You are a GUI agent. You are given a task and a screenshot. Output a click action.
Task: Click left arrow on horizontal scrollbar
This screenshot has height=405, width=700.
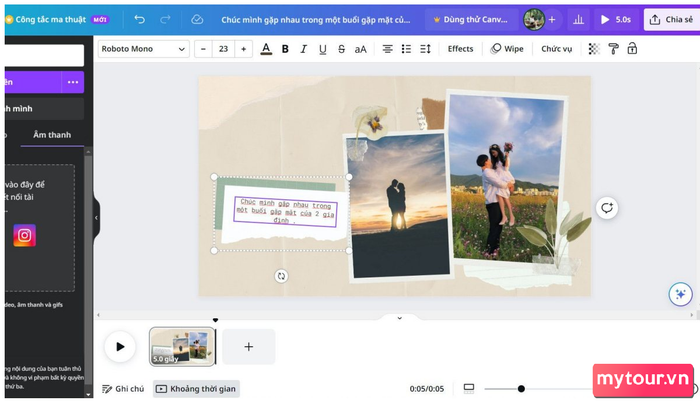click(98, 315)
